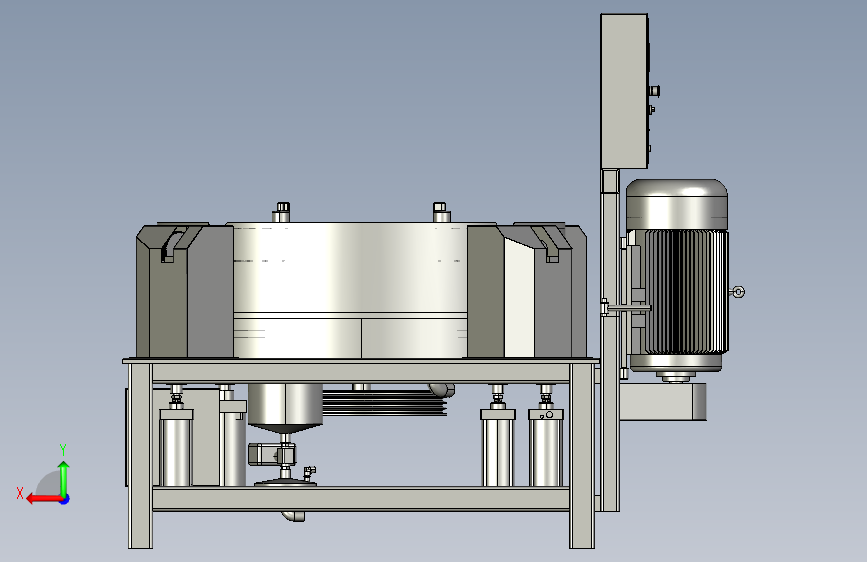
Task: Select the right bolt on top of the drum
Action: (x=440, y=212)
